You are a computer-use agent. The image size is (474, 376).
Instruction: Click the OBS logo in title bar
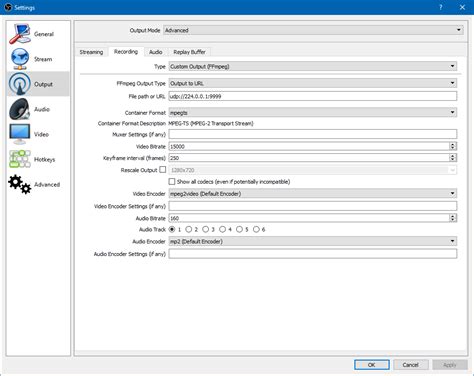[x=8, y=7]
